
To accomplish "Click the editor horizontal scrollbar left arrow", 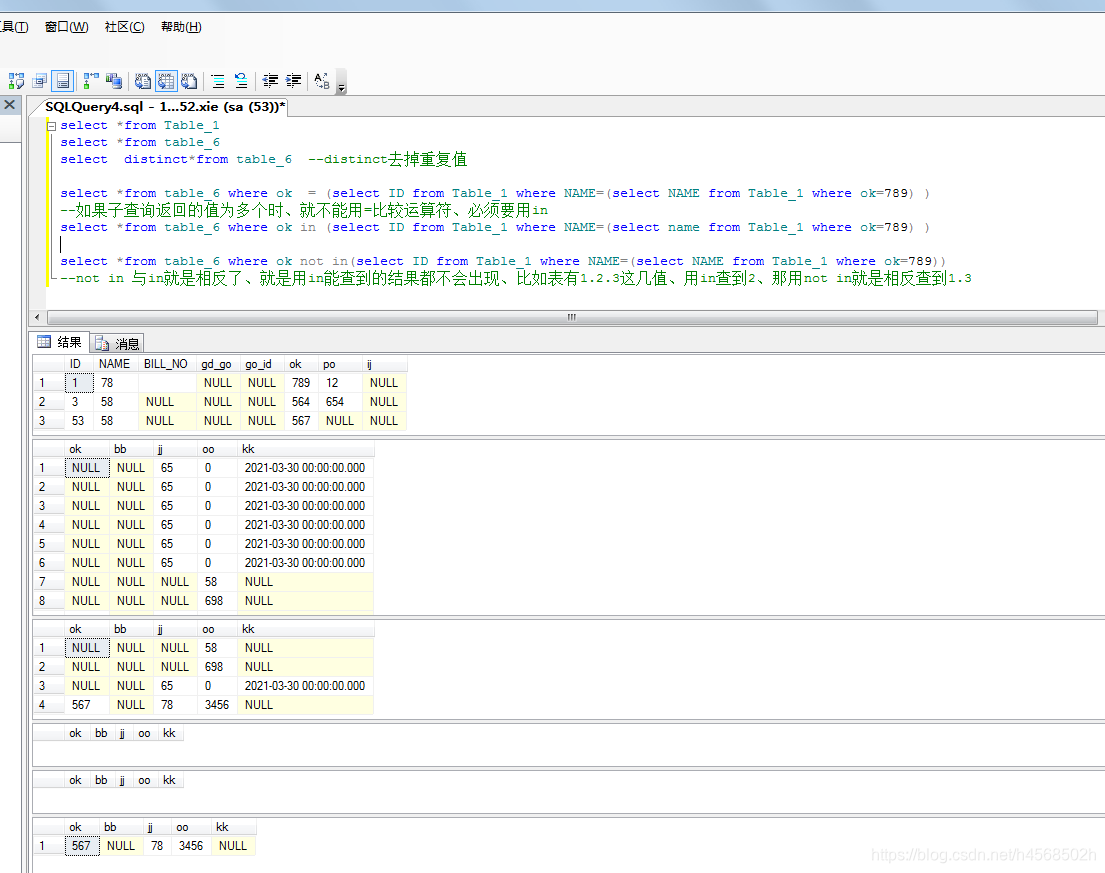I will [37, 317].
